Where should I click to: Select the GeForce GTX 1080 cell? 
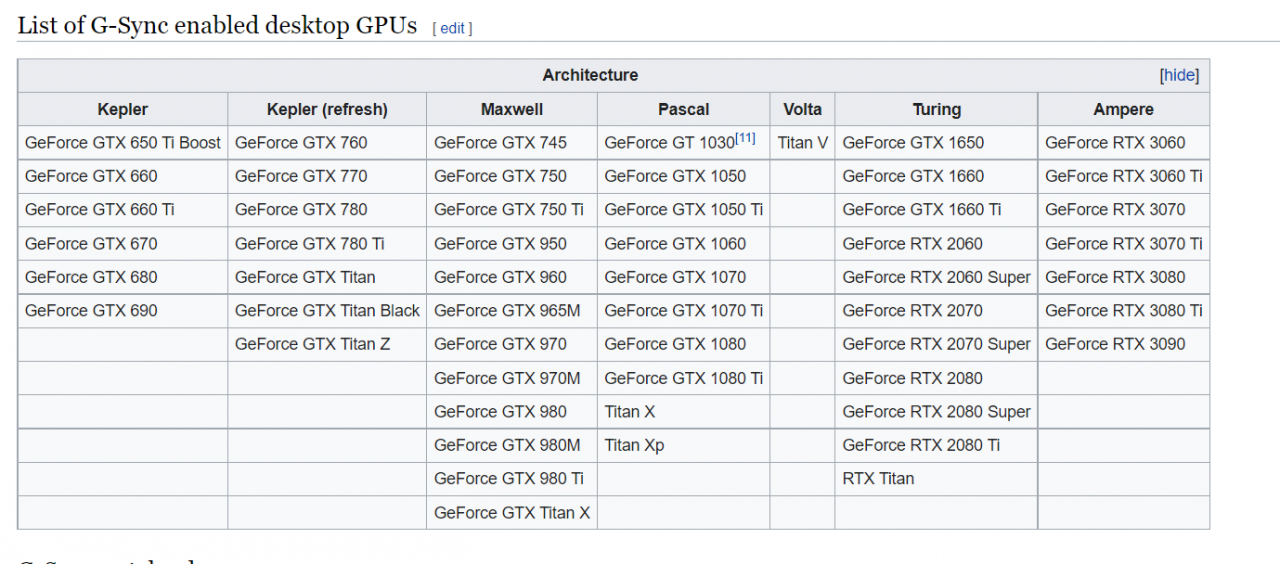(x=684, y=344)
